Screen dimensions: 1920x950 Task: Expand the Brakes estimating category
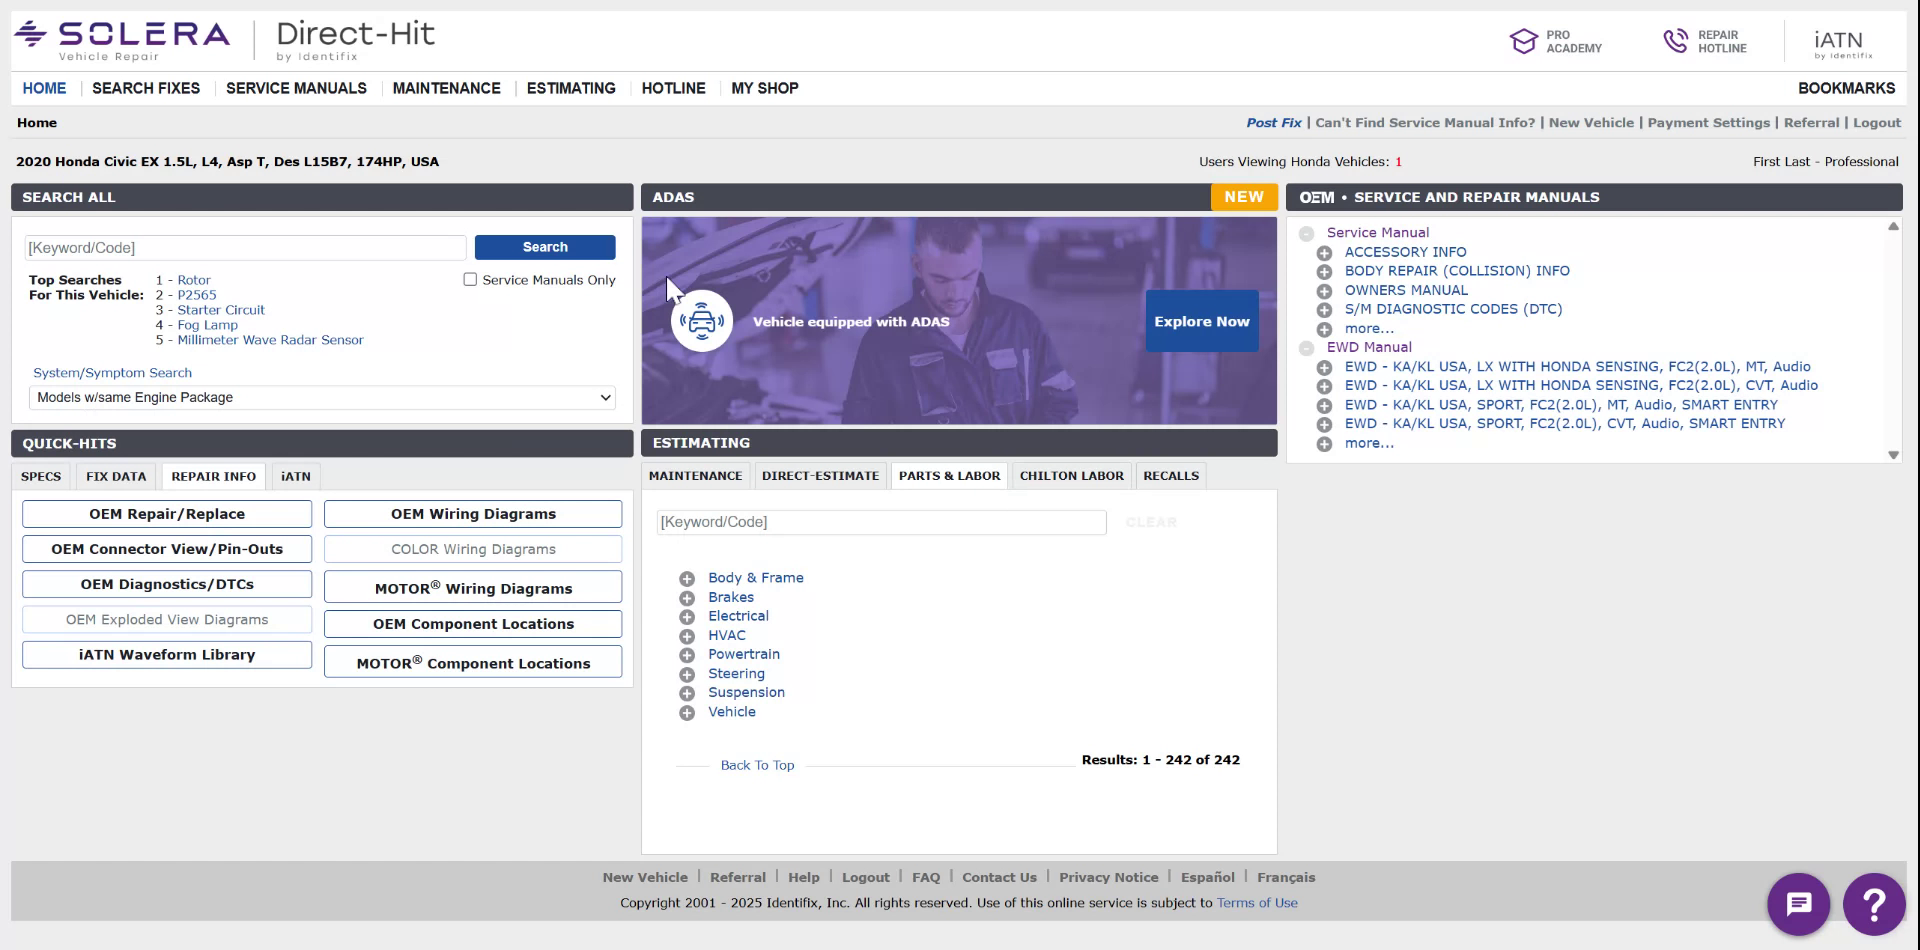click(x=687, y=597)
